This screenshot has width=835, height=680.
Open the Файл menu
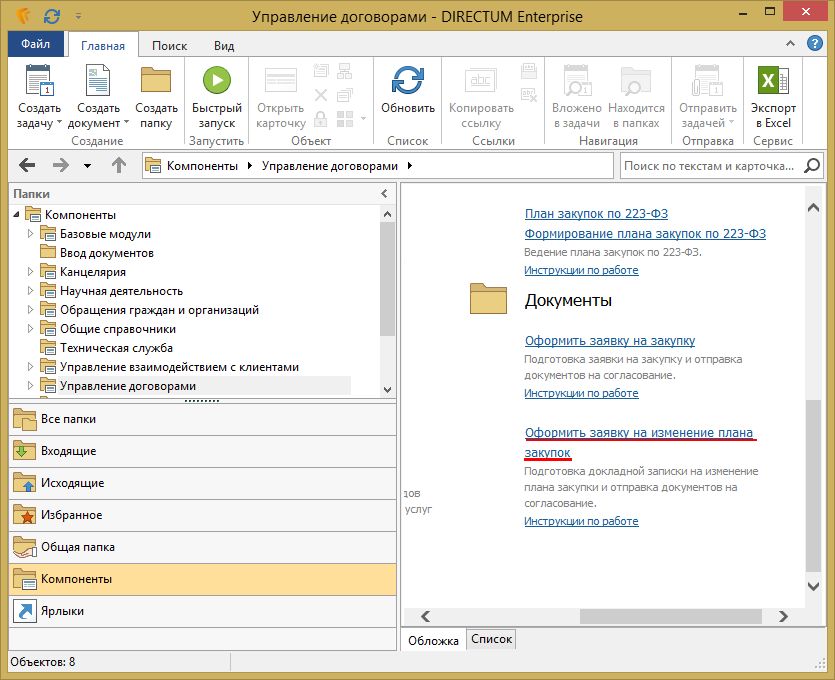click(36, 45)
